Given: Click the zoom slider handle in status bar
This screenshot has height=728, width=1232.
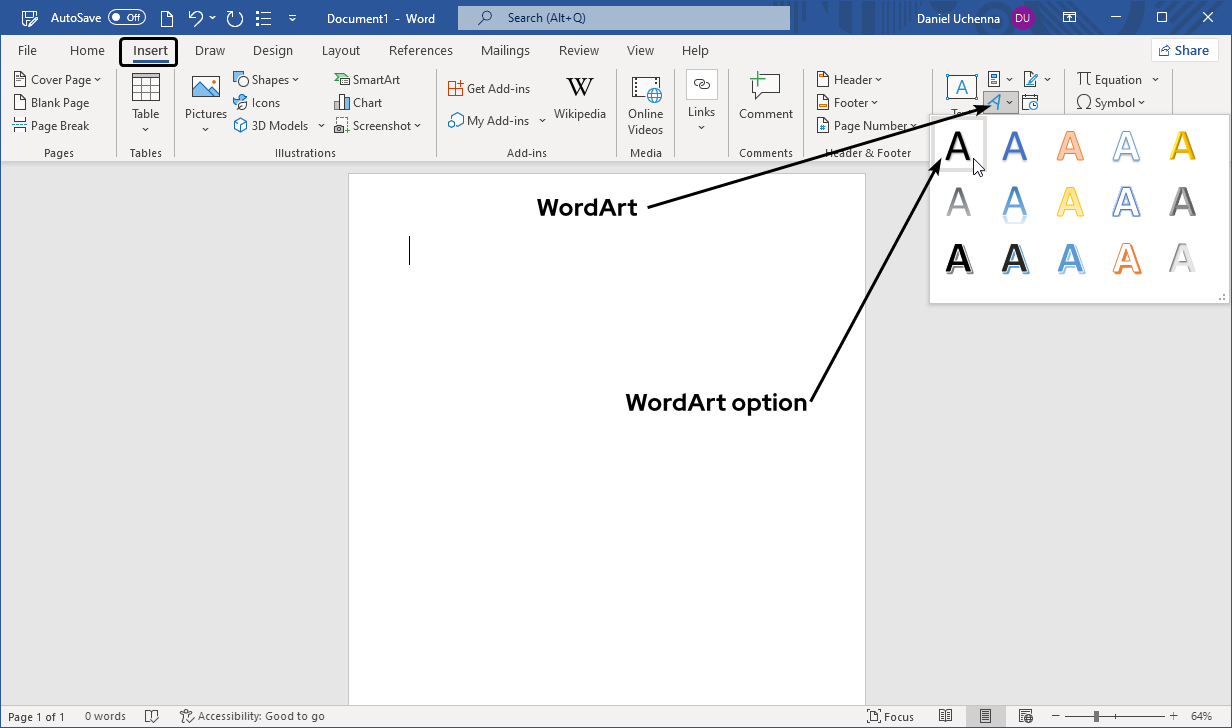Looking at the screenshot, I should (x=1097, y=716).
